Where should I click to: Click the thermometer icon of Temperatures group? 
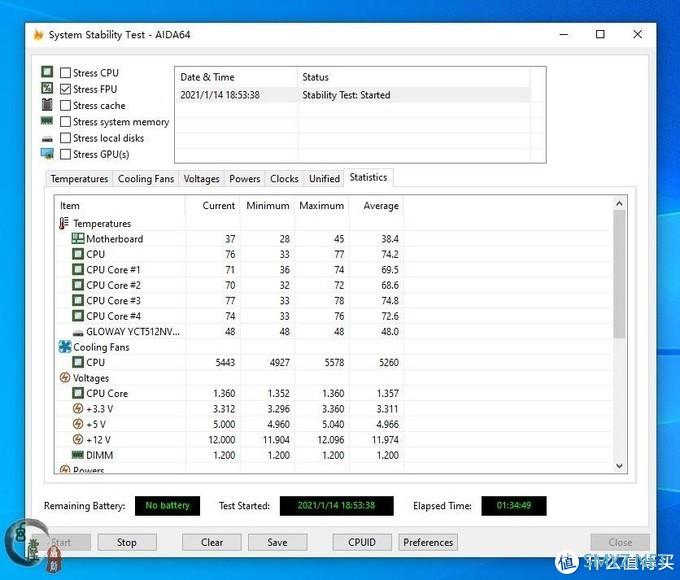point(64,223)
